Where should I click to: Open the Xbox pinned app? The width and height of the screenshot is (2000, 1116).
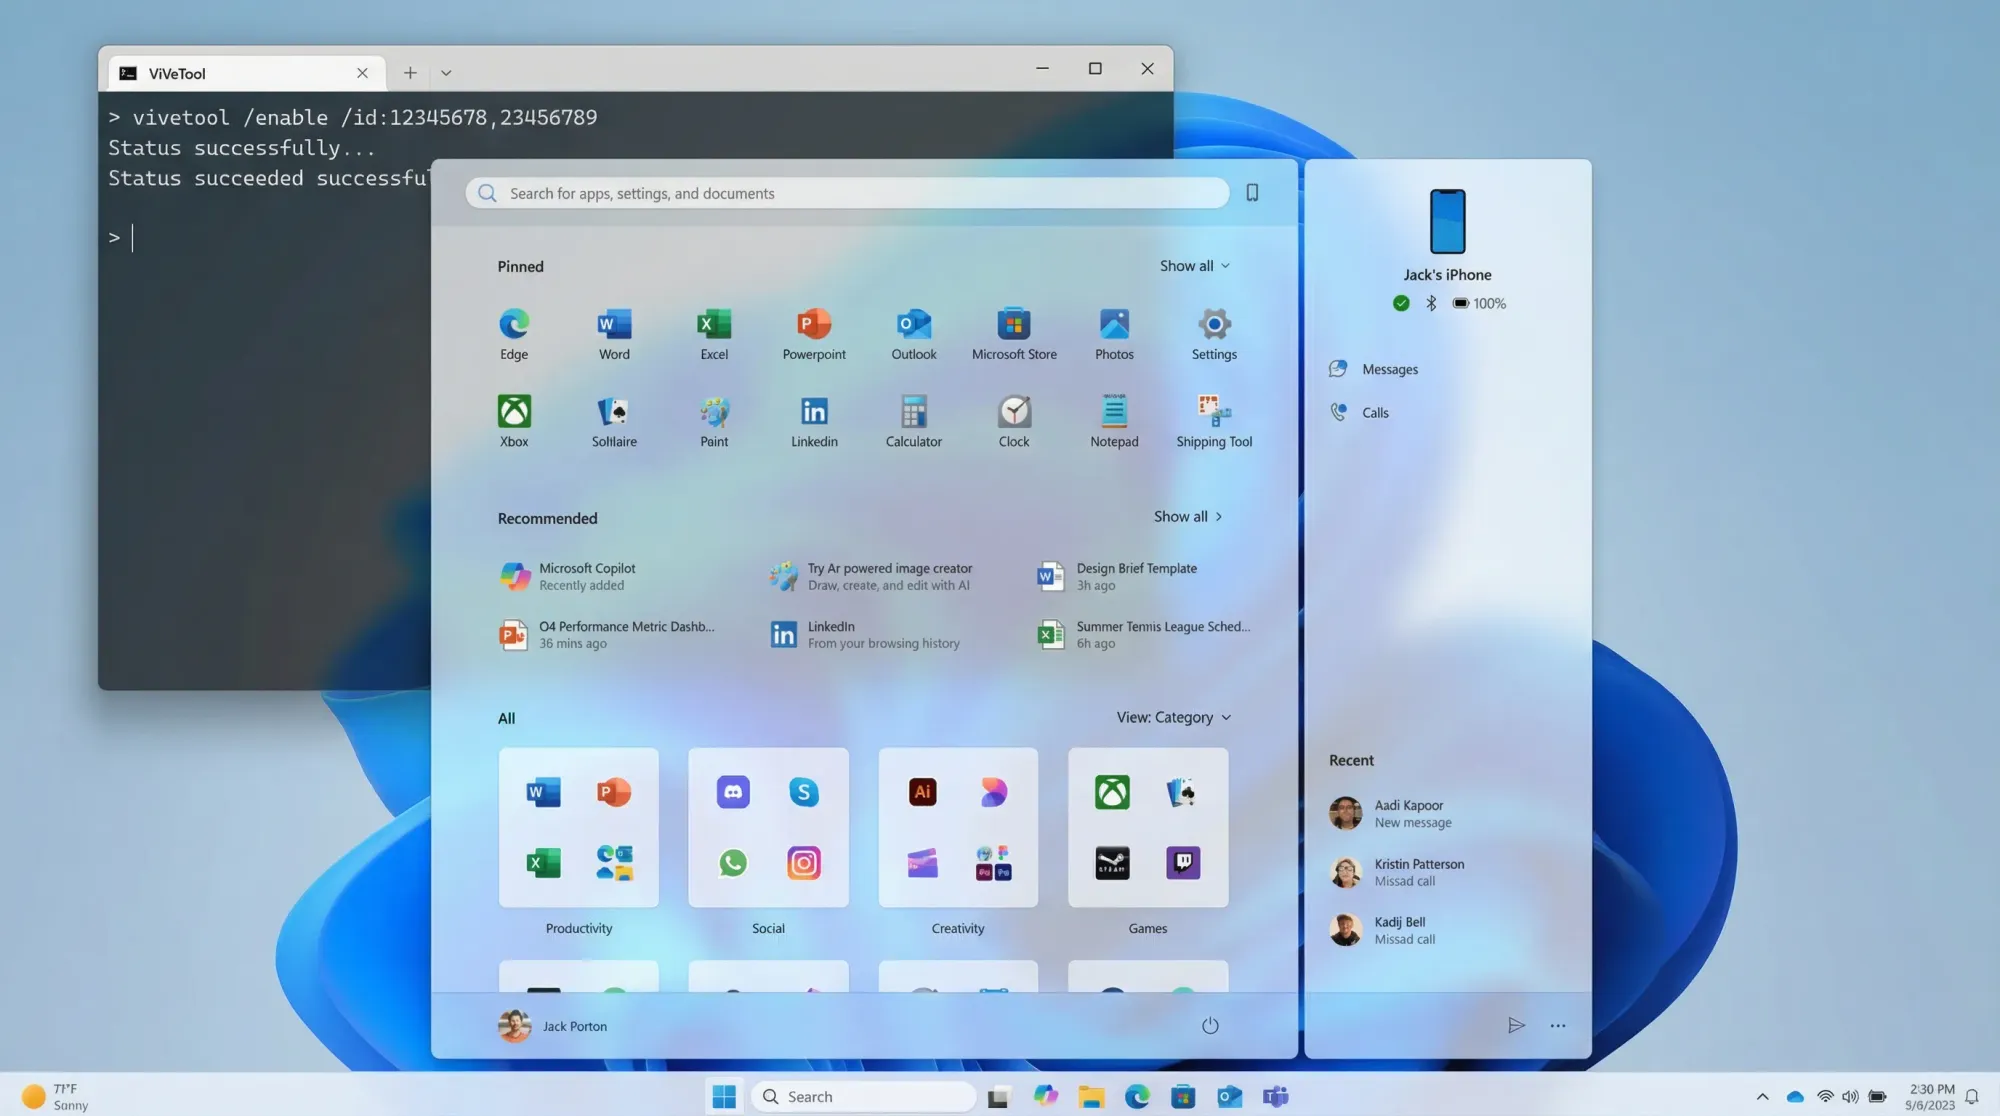[x=514, y=412]
